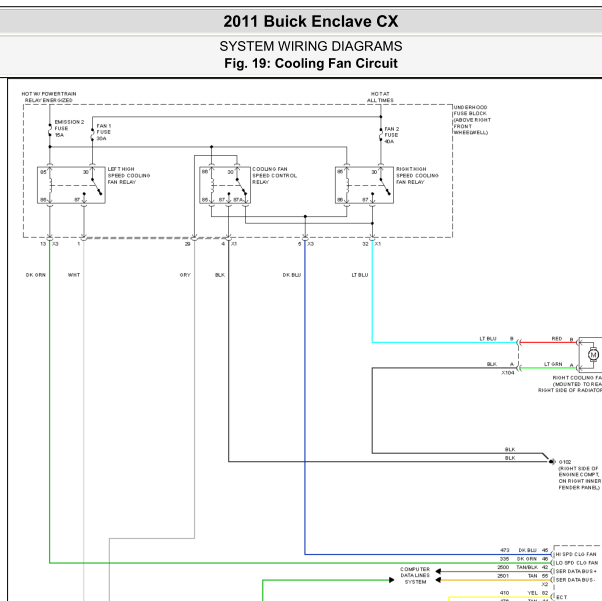Click the 'LO SPD CLG FAN' pin label
The image size is (602, 601).
(577, 563)
